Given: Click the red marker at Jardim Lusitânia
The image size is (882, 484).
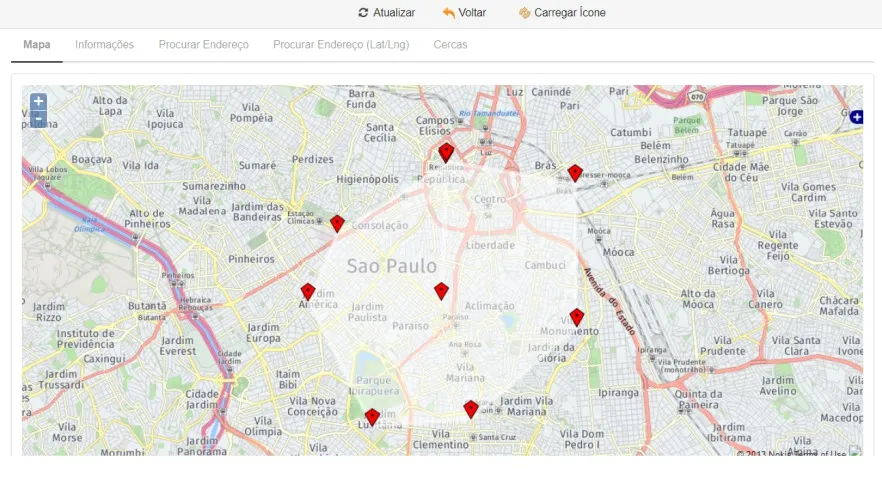Looking at the screenshot, I should tap(372, 417).
